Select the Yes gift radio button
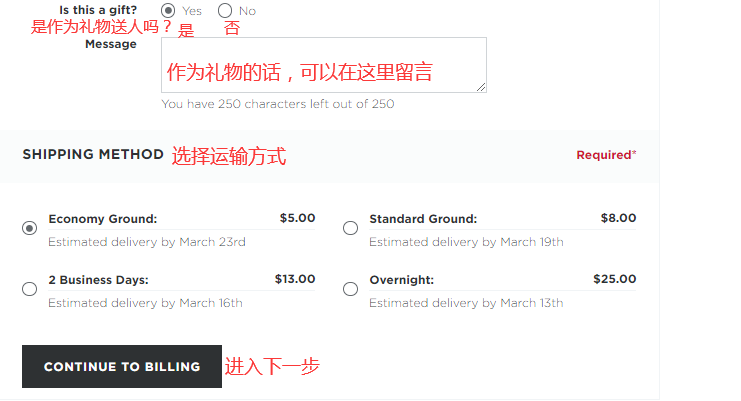Viewport: 741px width, 401px height. (x=168, y=10)
